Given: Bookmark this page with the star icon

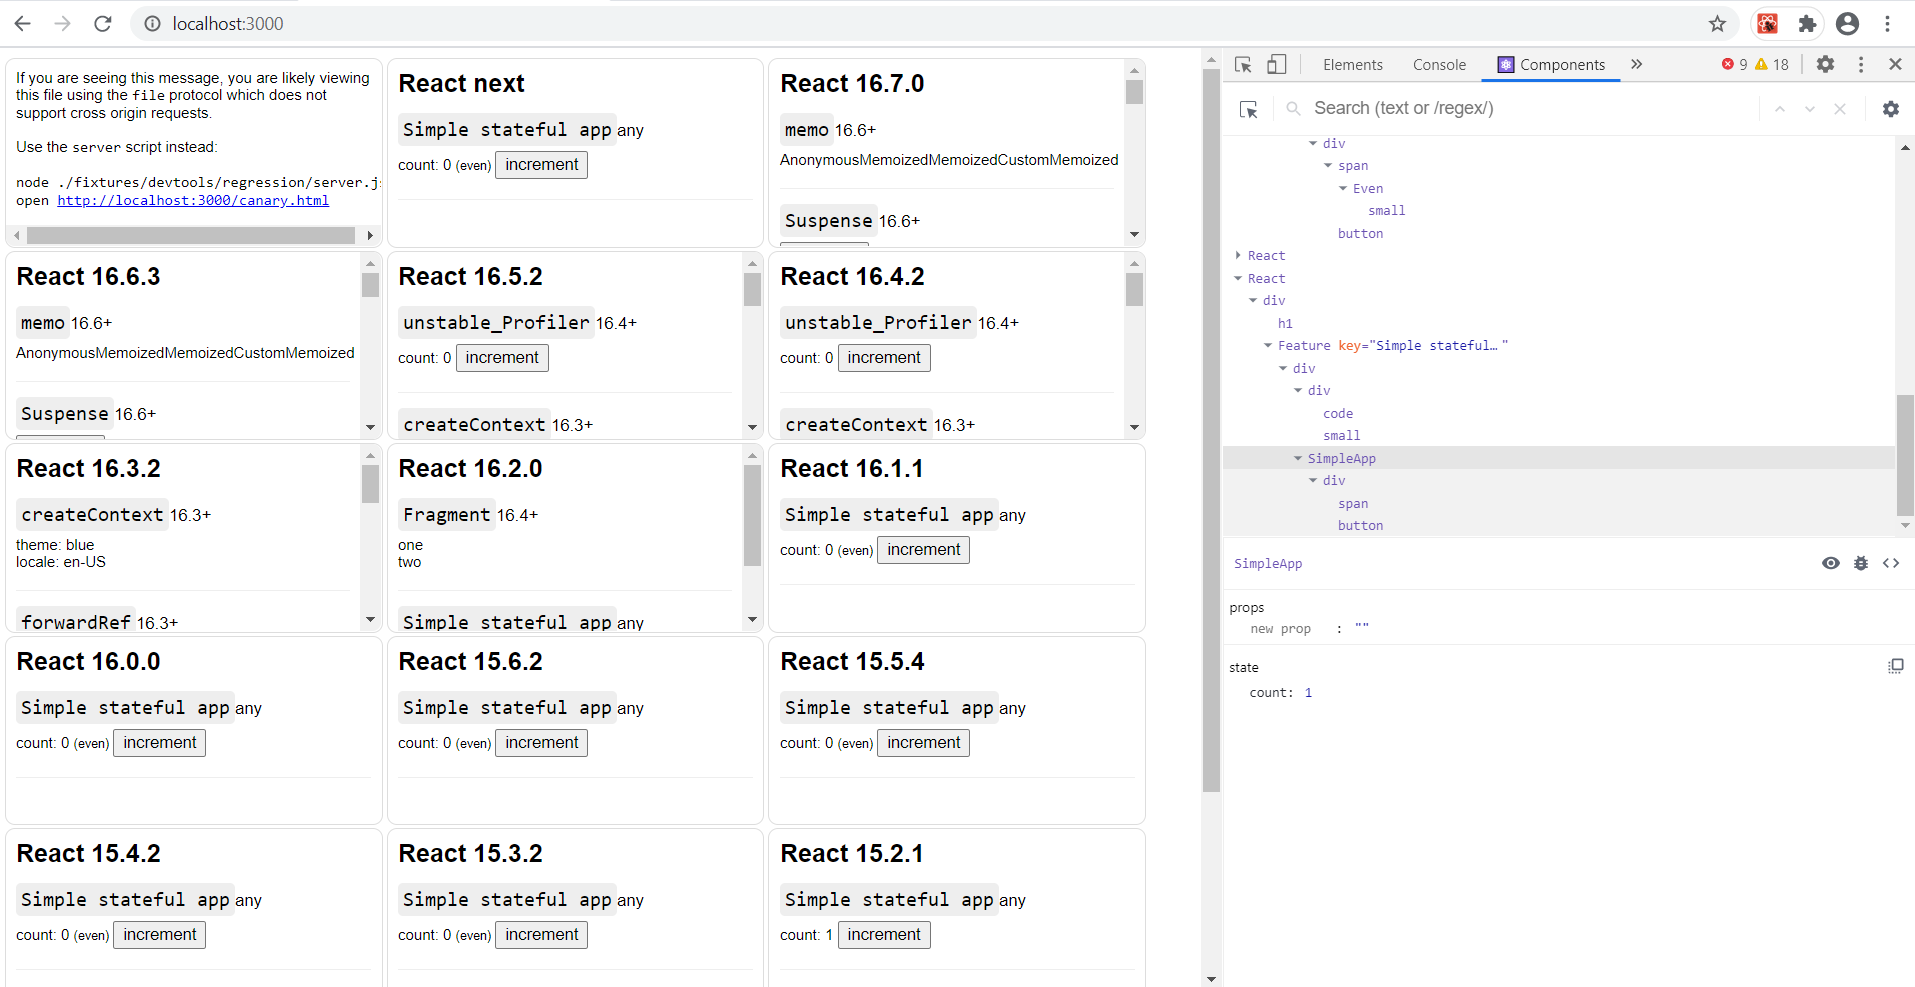Looking at the screenshot, I should click(1717, 24).
